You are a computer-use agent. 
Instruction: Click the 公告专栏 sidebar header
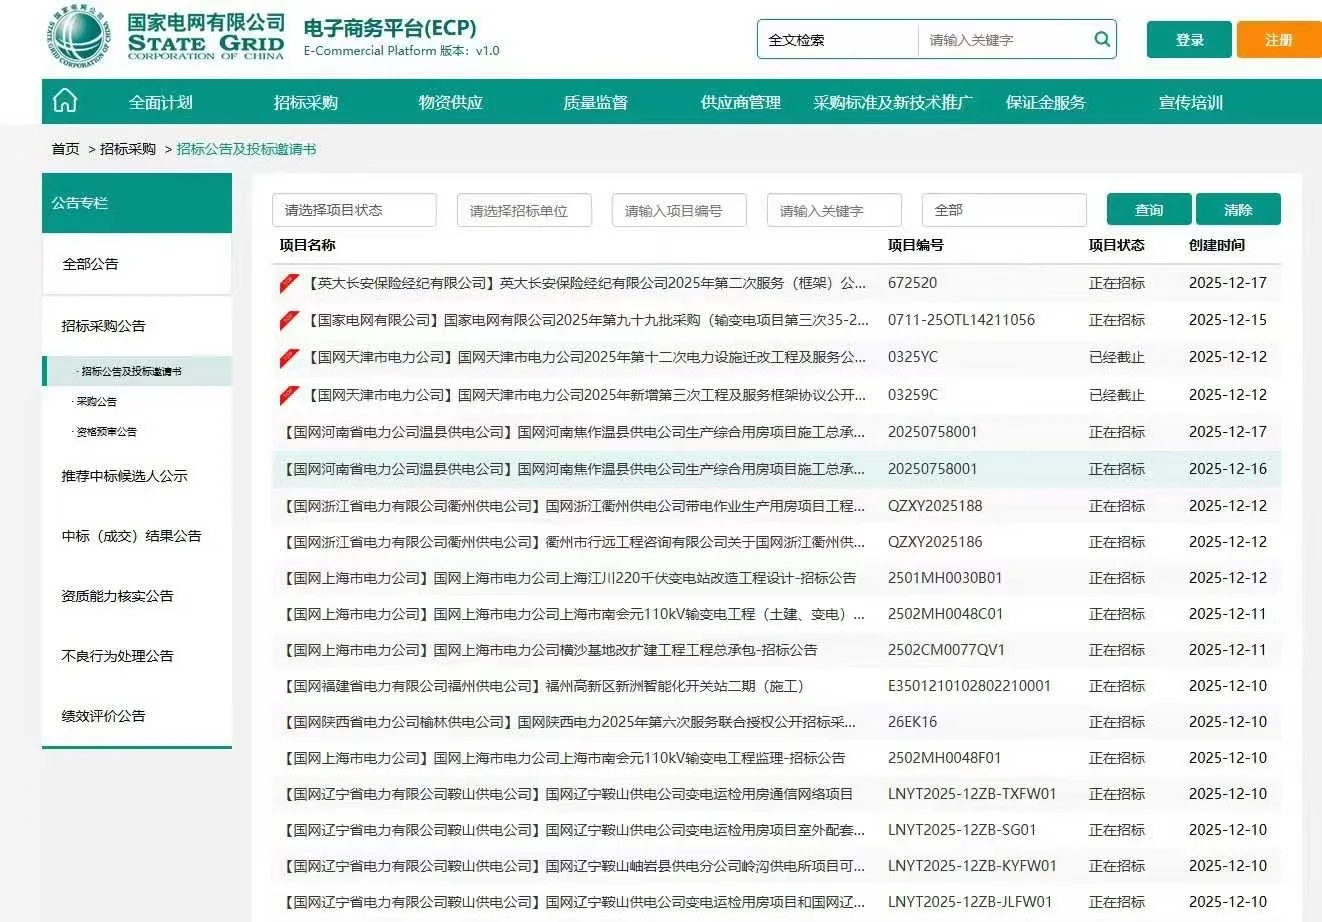[137, 203]
